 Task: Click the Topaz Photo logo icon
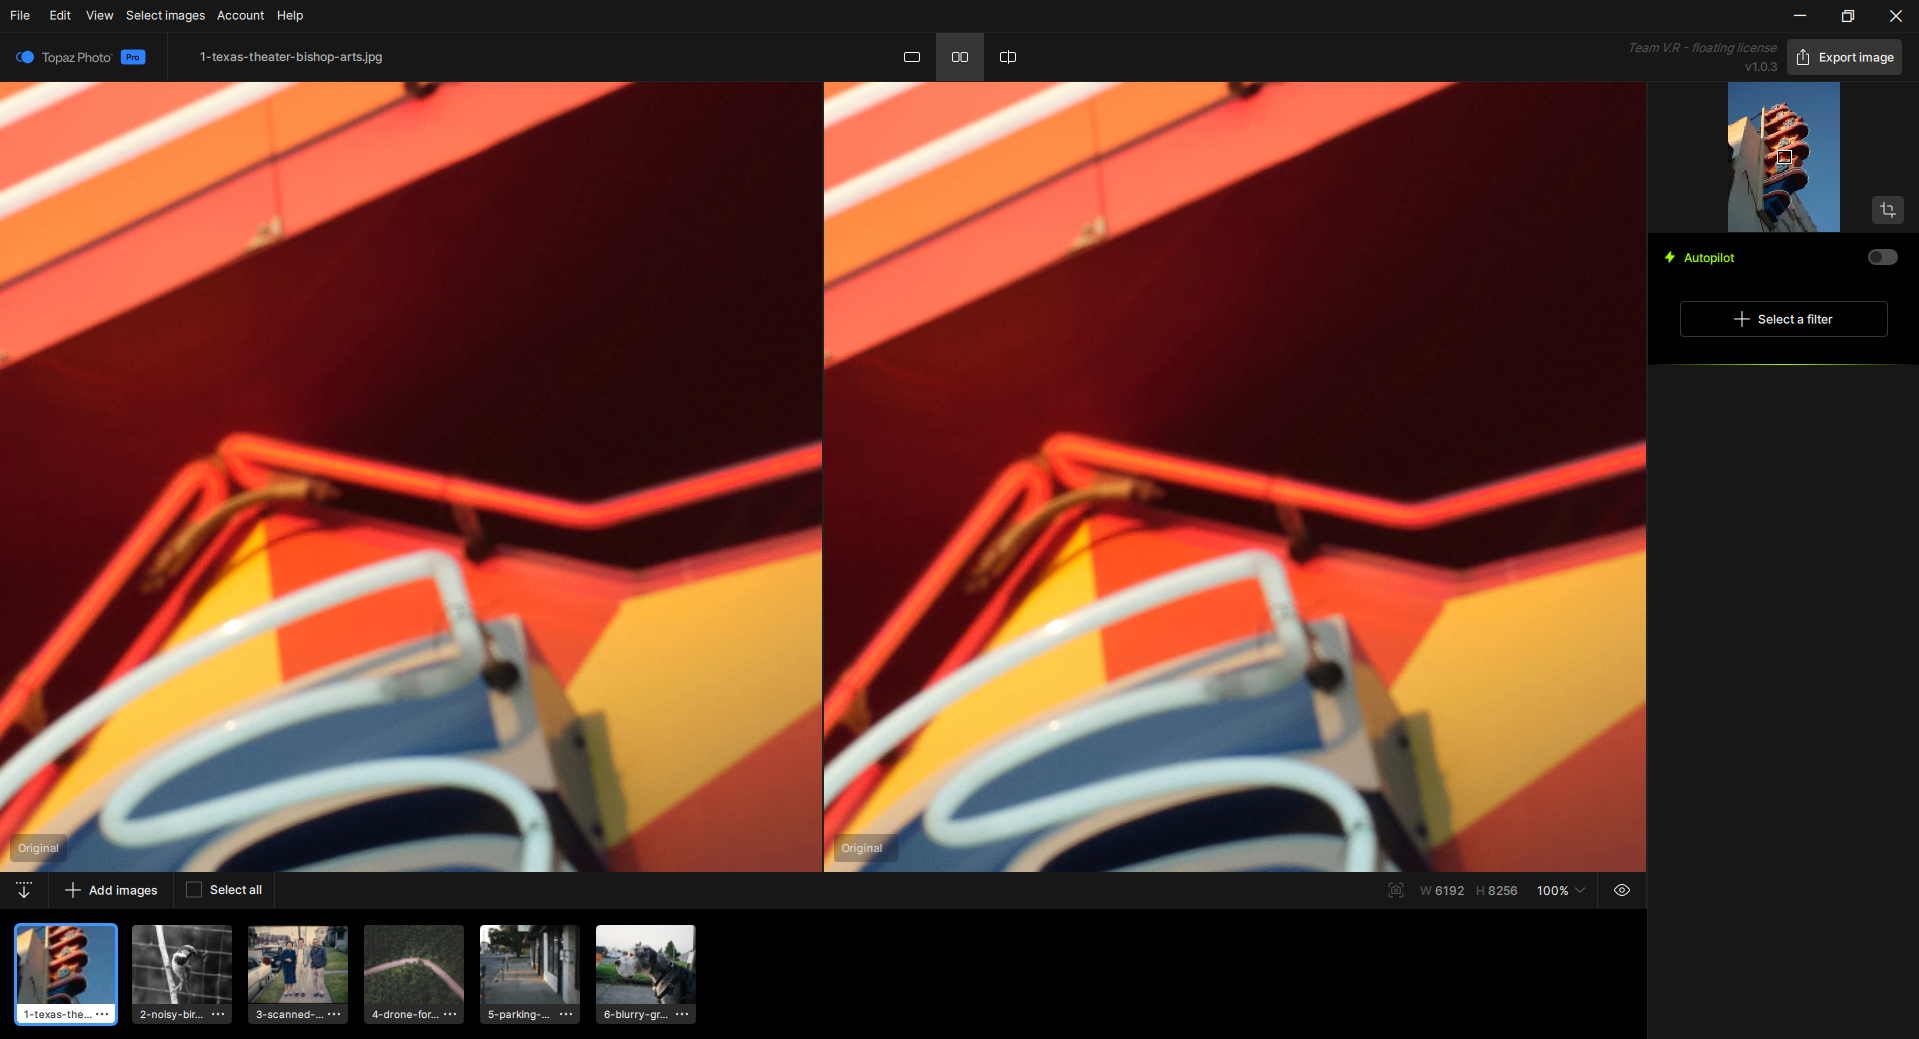coord(25,57)
